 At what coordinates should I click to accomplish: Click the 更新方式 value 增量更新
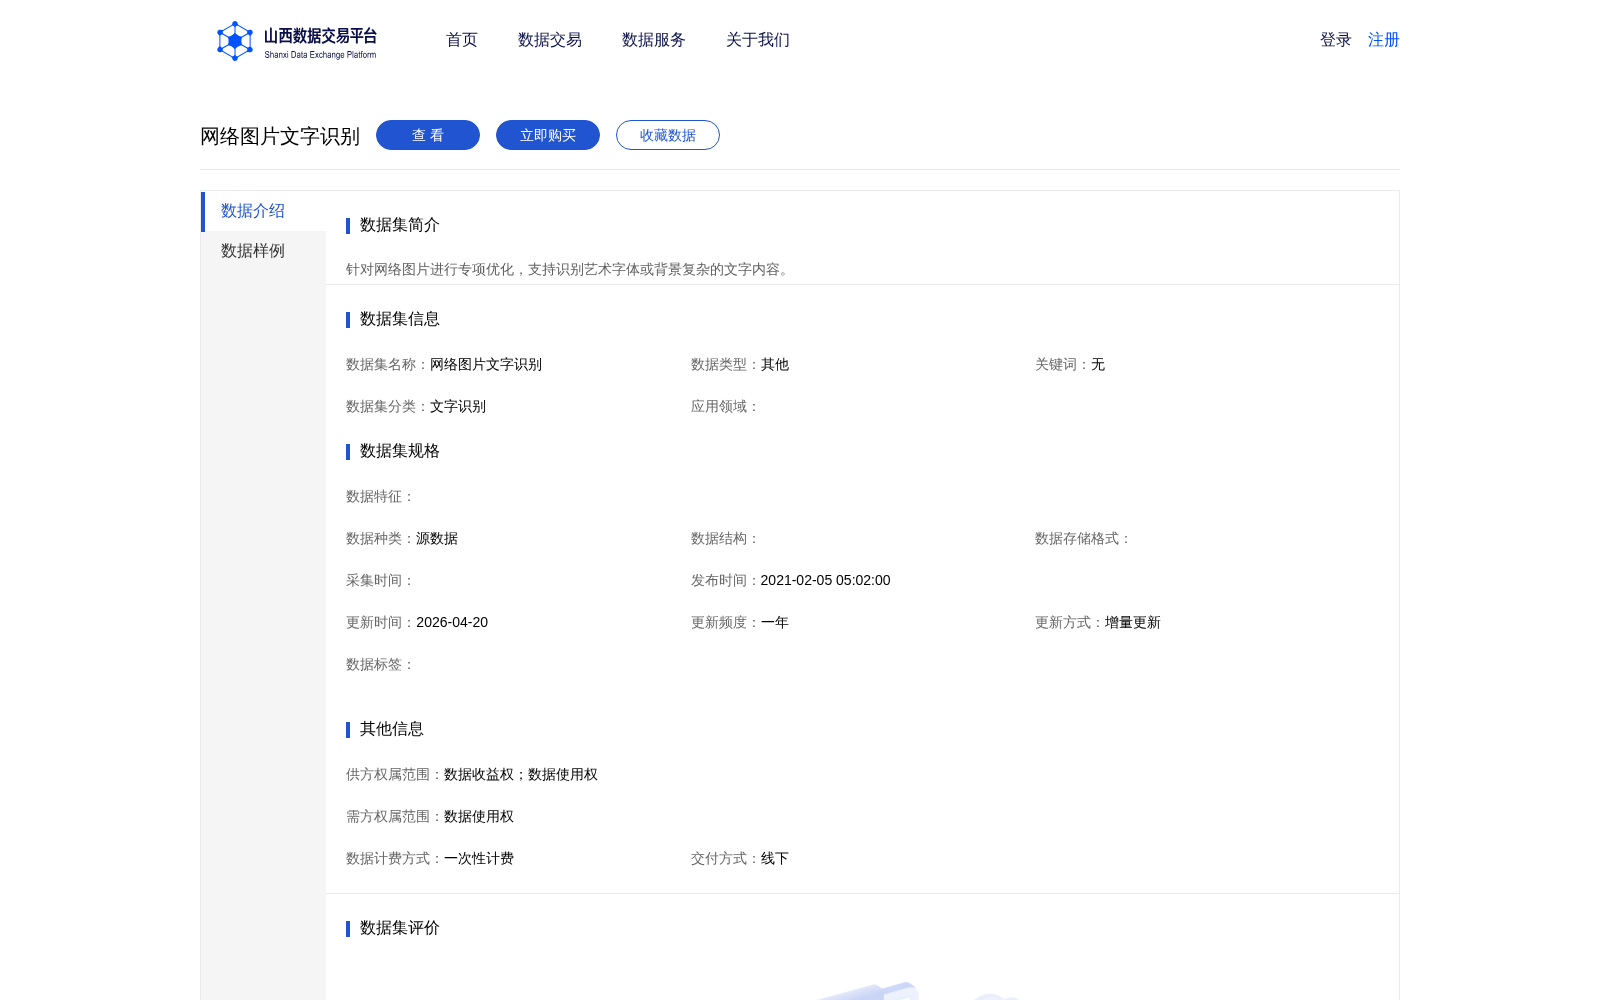pos(1133,623)
